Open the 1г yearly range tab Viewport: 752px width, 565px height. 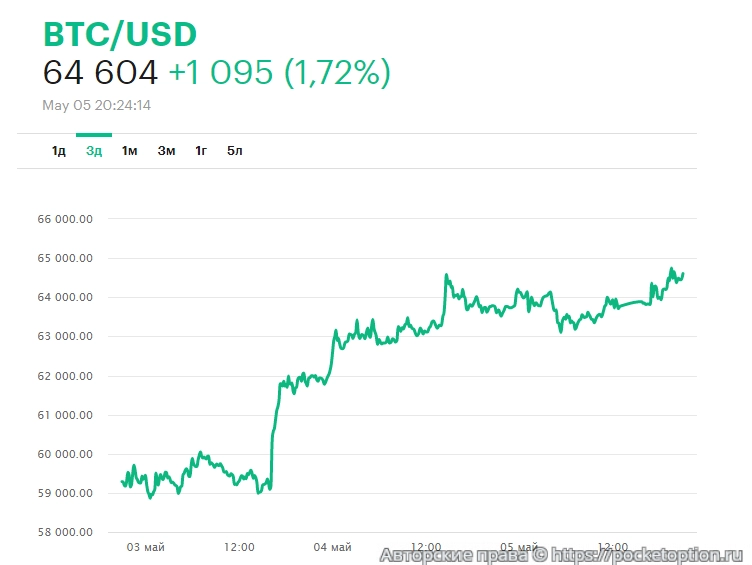[201, 151]
